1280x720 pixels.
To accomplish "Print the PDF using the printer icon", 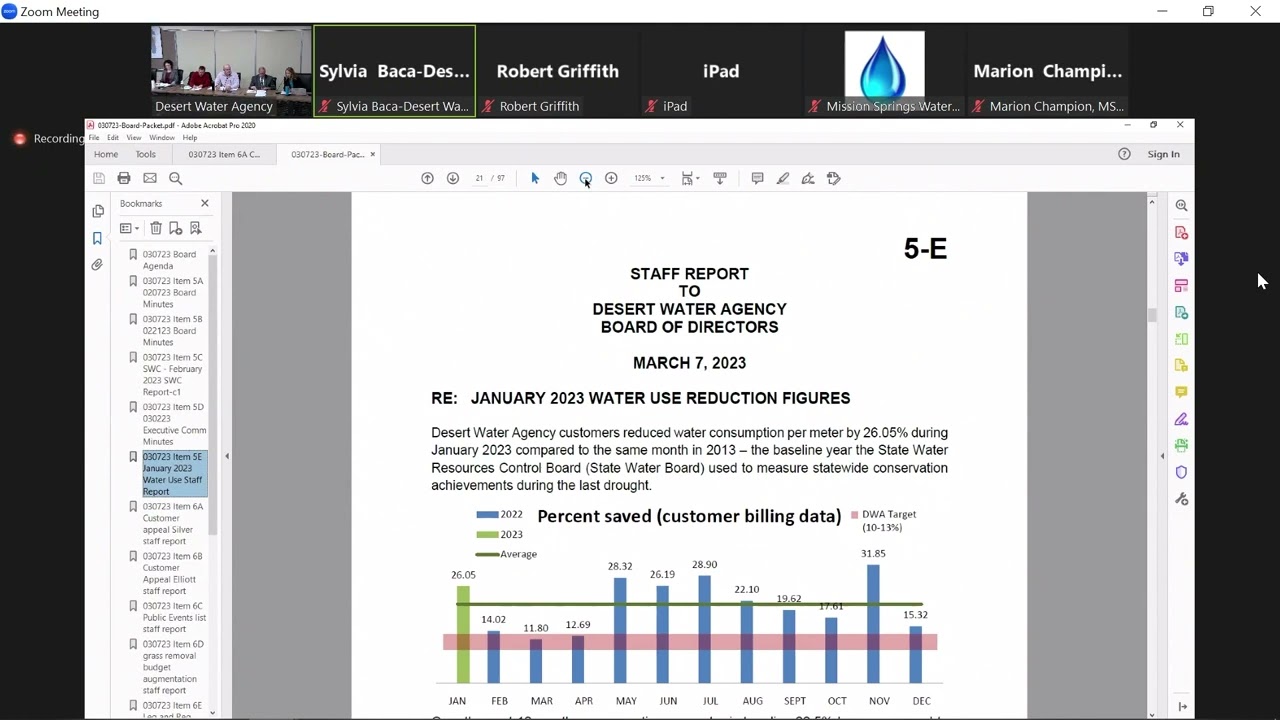I will click(124, 178).
